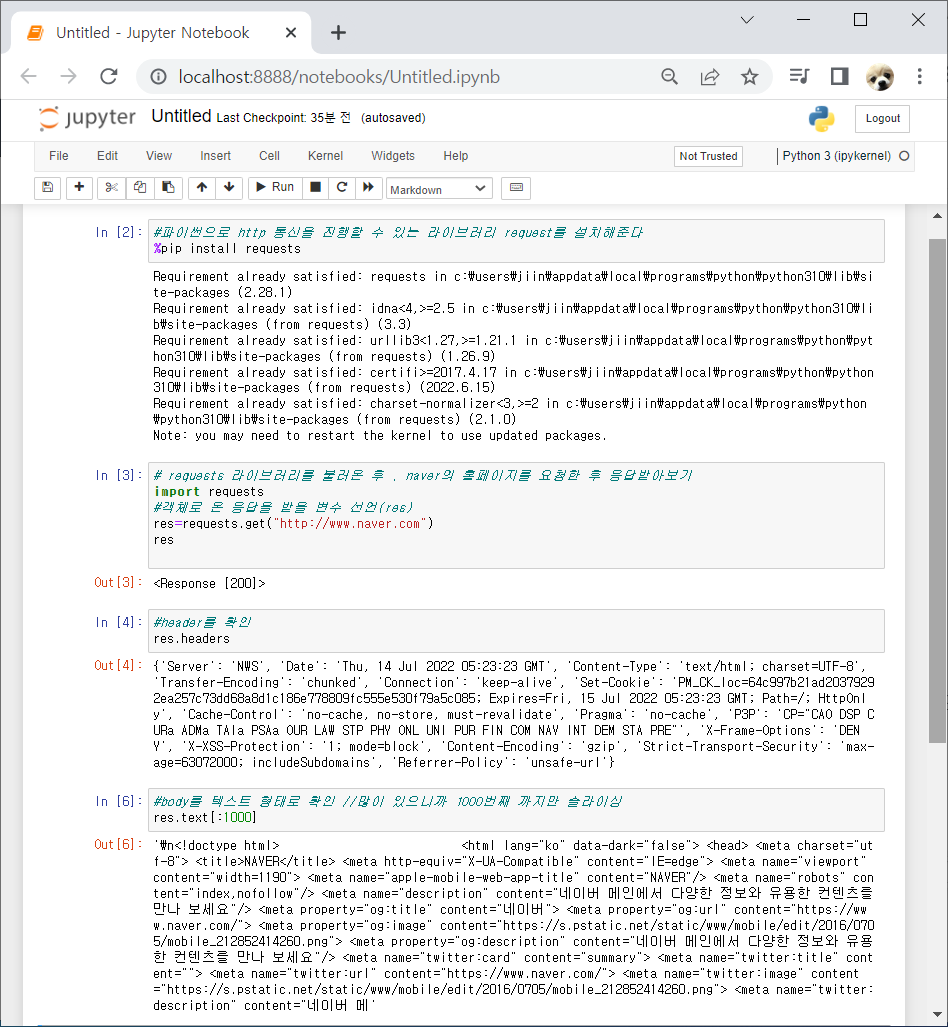This screenshot has height=1027, width=948.
Task: Open Chrome three-dot menu
Action: coord(920,77)
